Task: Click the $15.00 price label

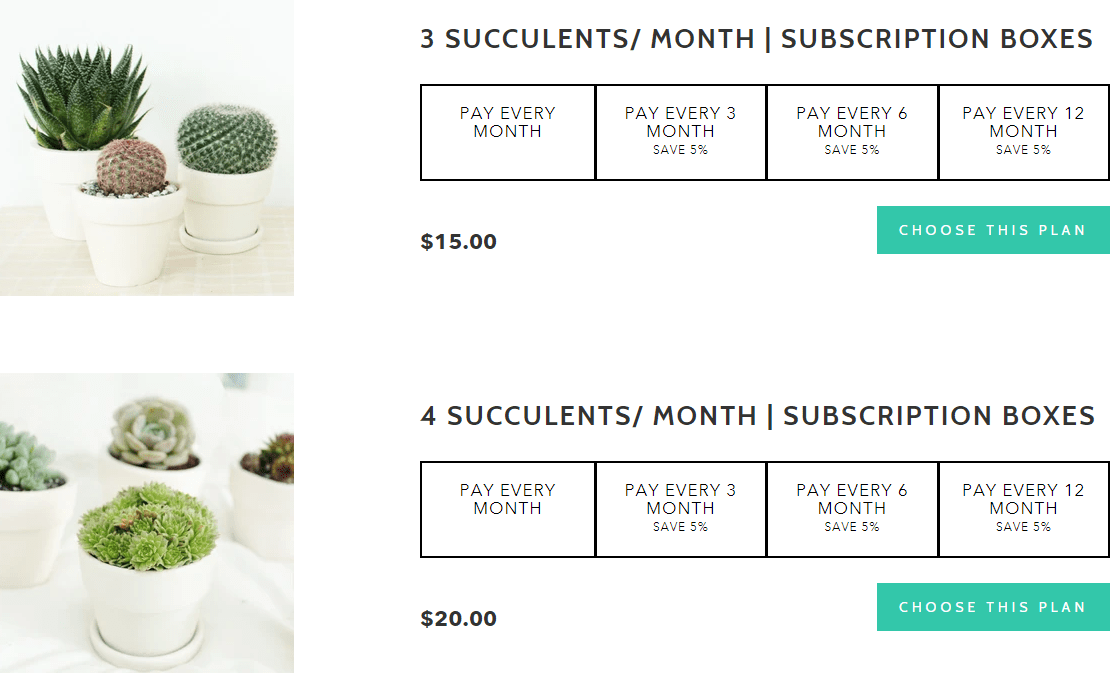Action: [x=459, y=242]
